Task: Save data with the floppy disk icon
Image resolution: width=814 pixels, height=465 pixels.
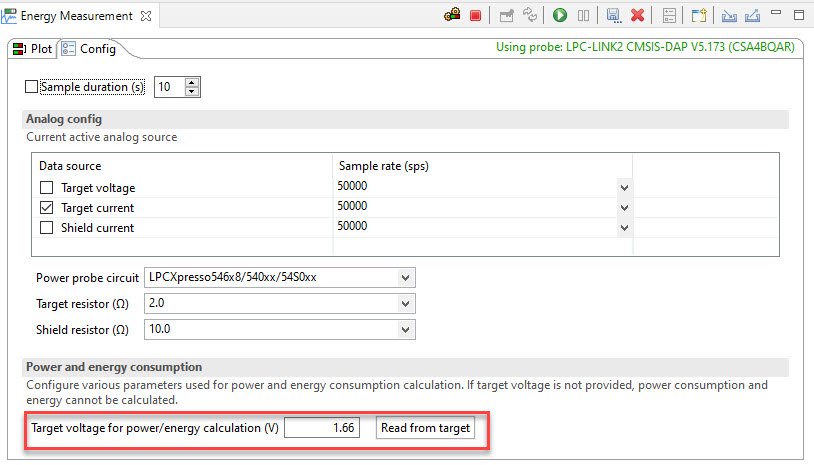Action: click(613, 16)
